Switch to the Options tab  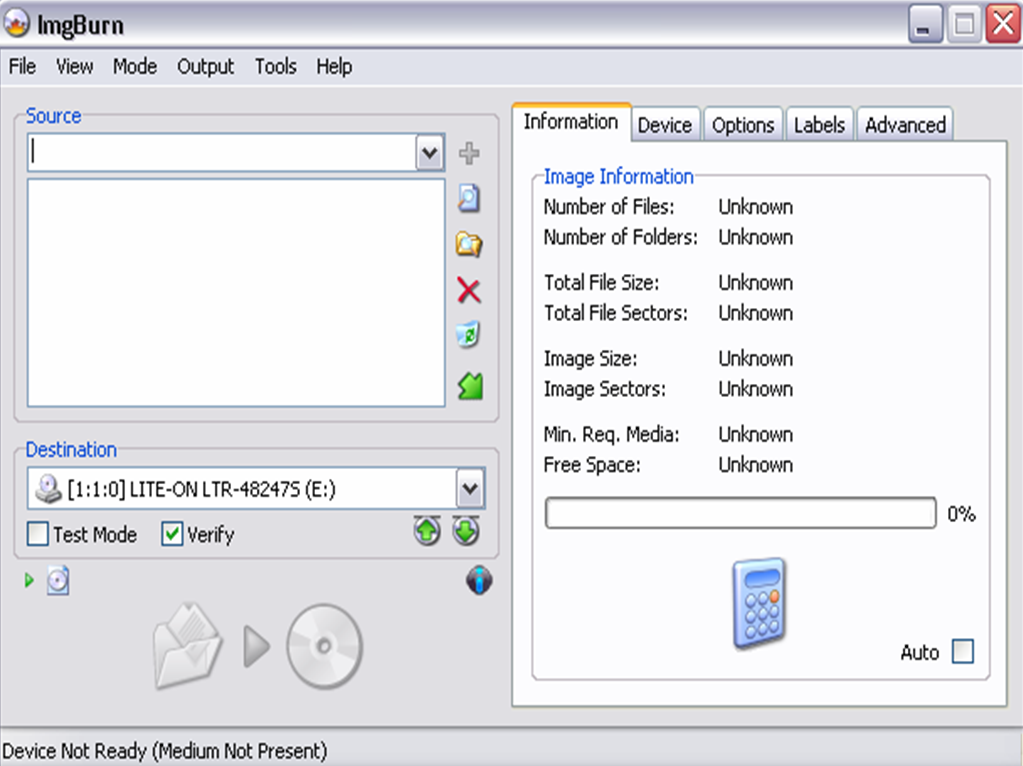743,125
